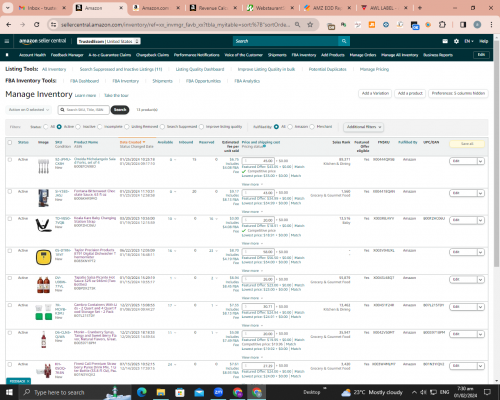Select the 'Inactive' status radio button
This screenshot has width=500, height=400.
coord(78,127)
